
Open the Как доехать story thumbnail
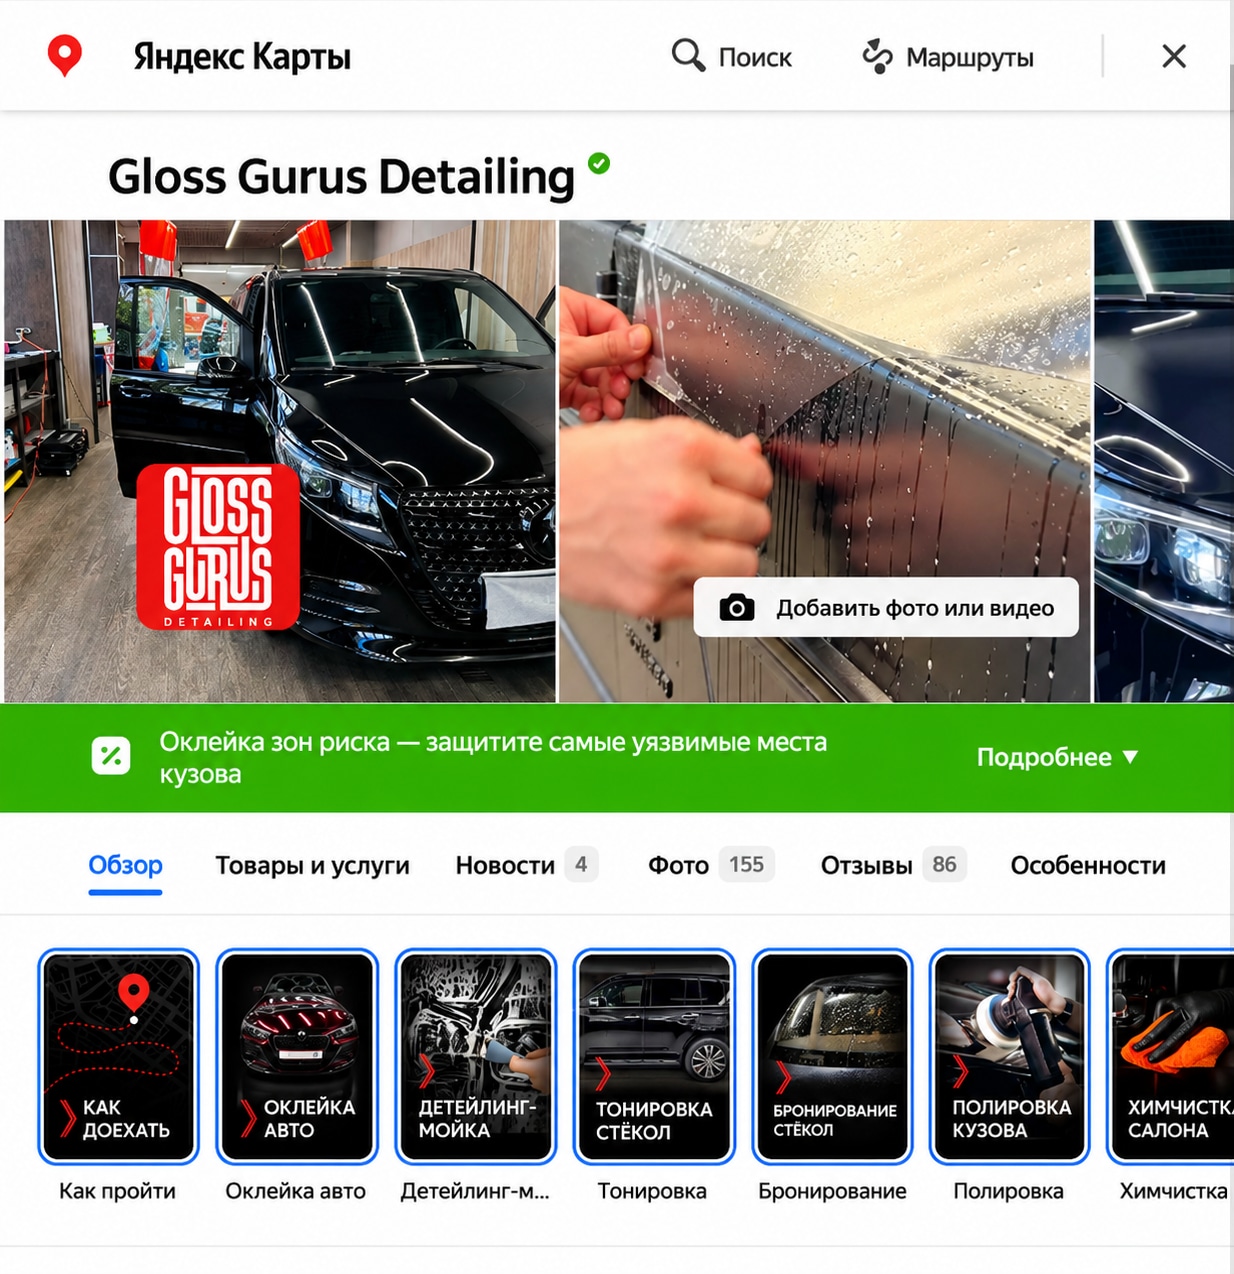(118, 1057)
